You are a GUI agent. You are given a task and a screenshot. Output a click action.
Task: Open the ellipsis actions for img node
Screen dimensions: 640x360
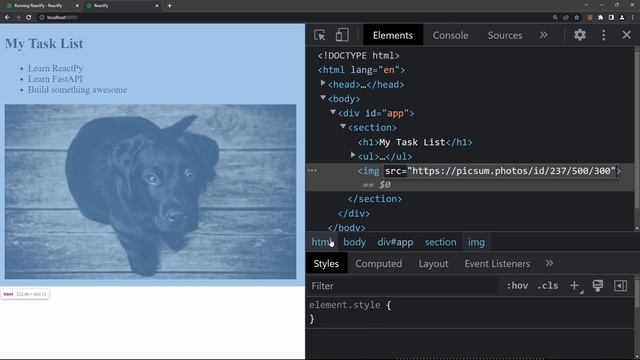pyautogui.click(x=312, y=171)
